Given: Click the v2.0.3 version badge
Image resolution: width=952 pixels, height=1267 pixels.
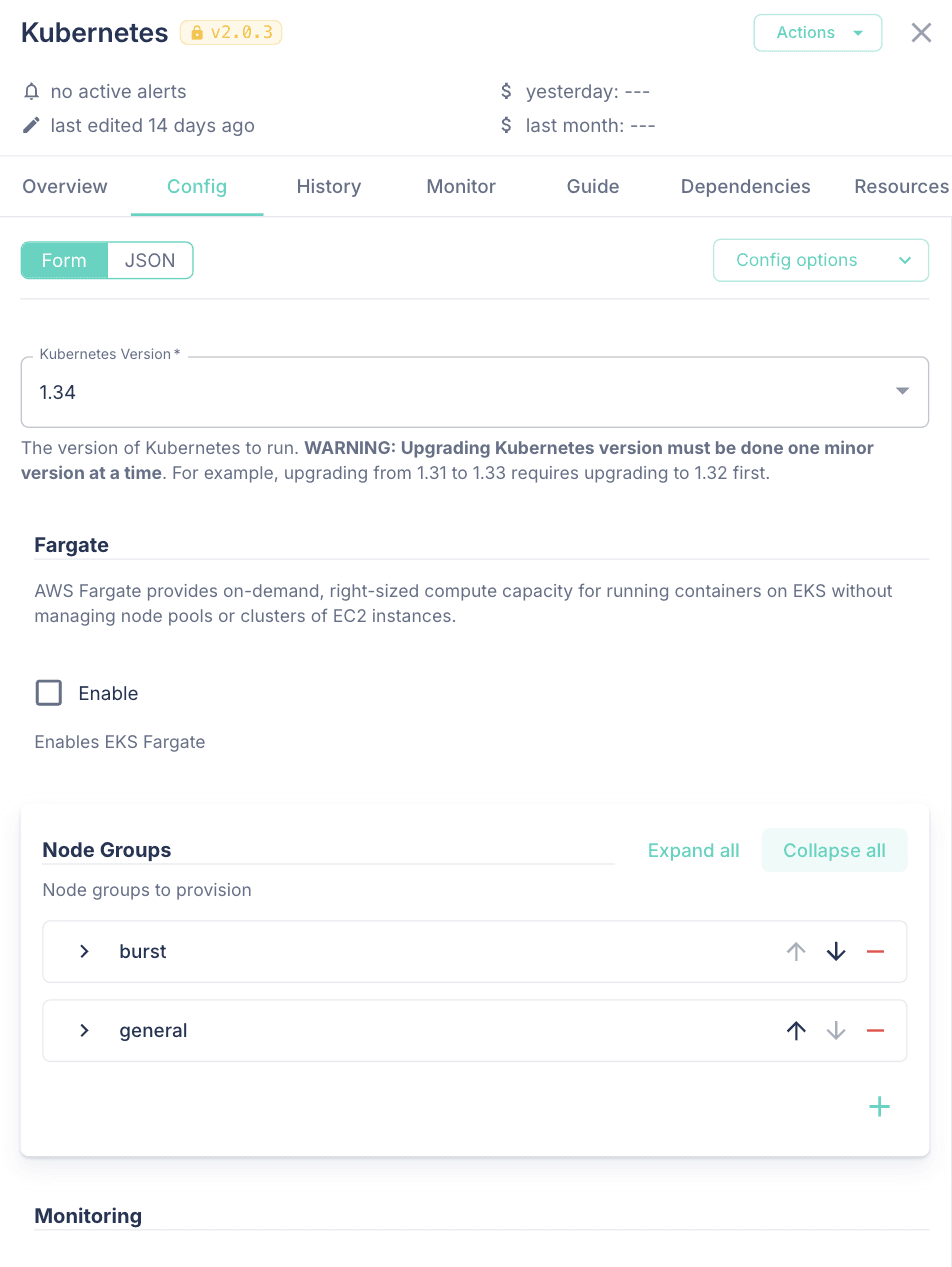Looking at the screenshot, I should click(231, 32).
